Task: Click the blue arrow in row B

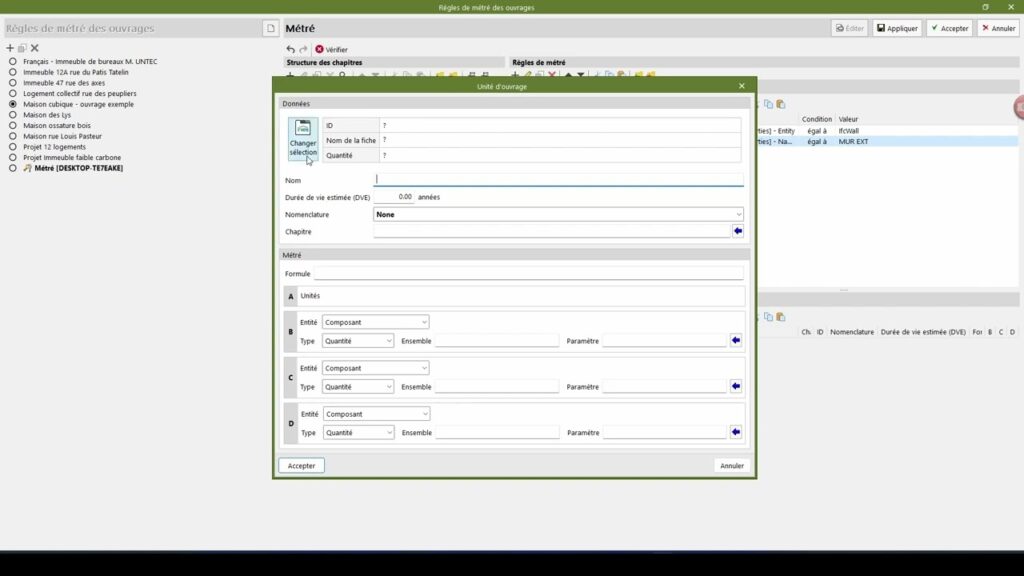Action: 736,341
